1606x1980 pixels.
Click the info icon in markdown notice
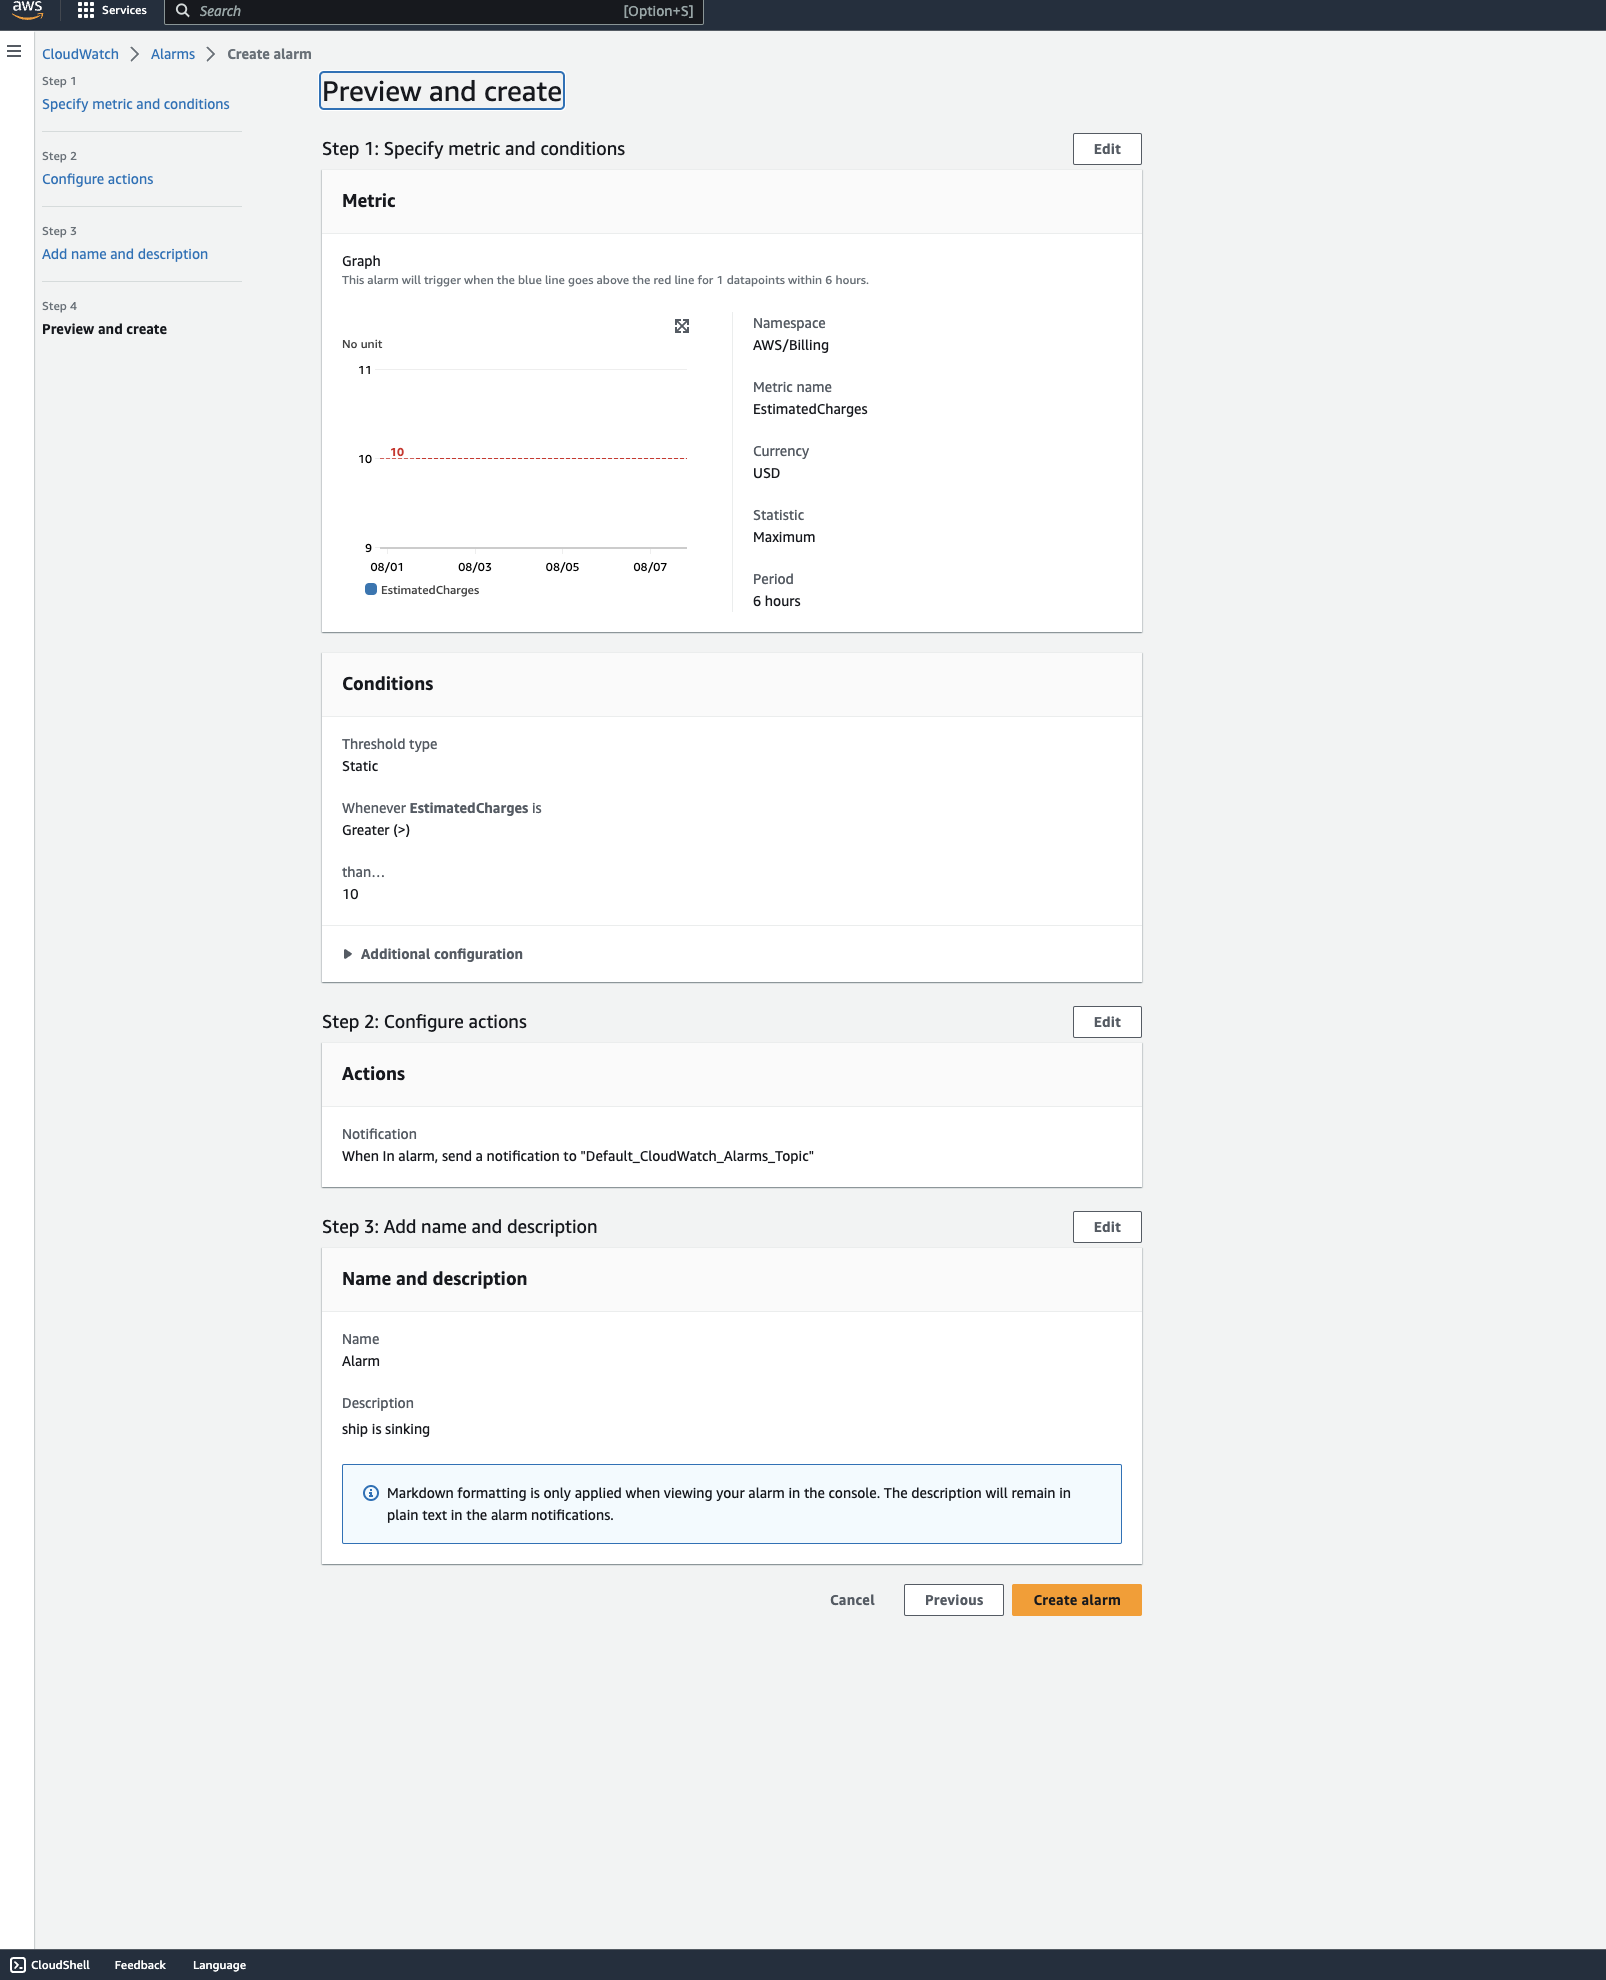pyautogui.click(x=370, y=1493)
